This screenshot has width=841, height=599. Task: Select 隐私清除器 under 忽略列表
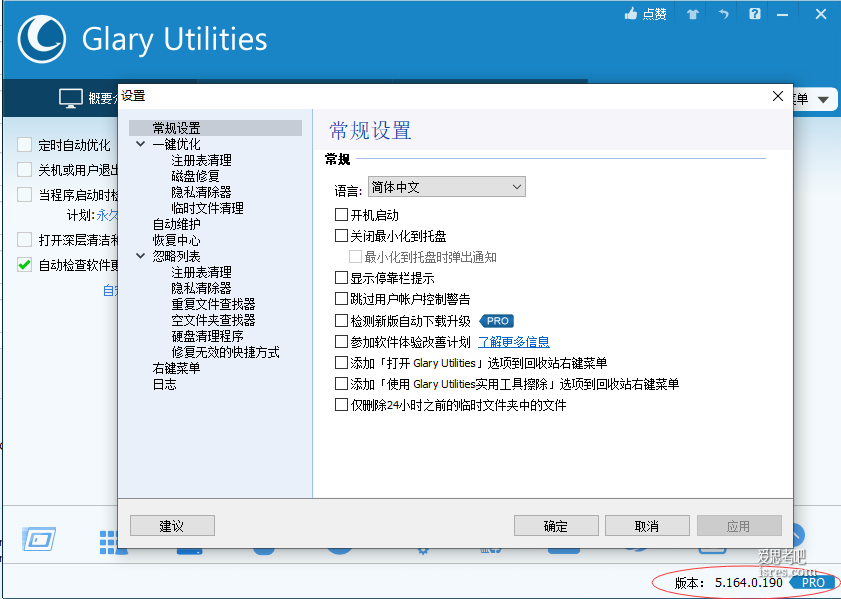coord(201,288)
